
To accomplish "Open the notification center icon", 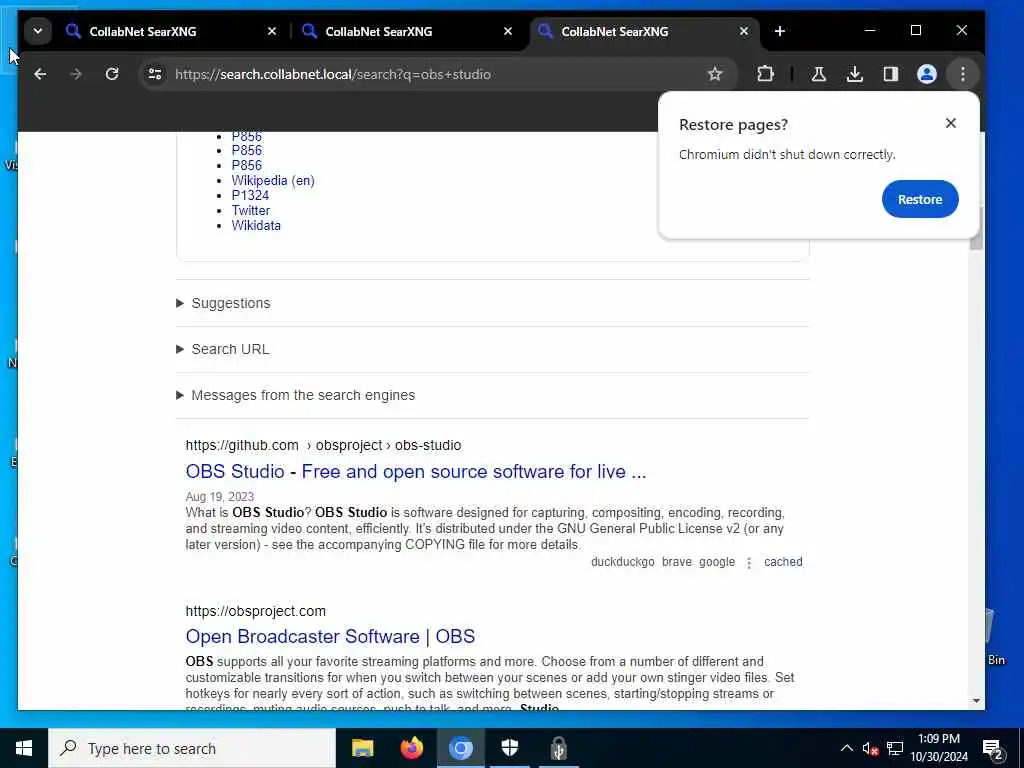I will coord(993,748).
